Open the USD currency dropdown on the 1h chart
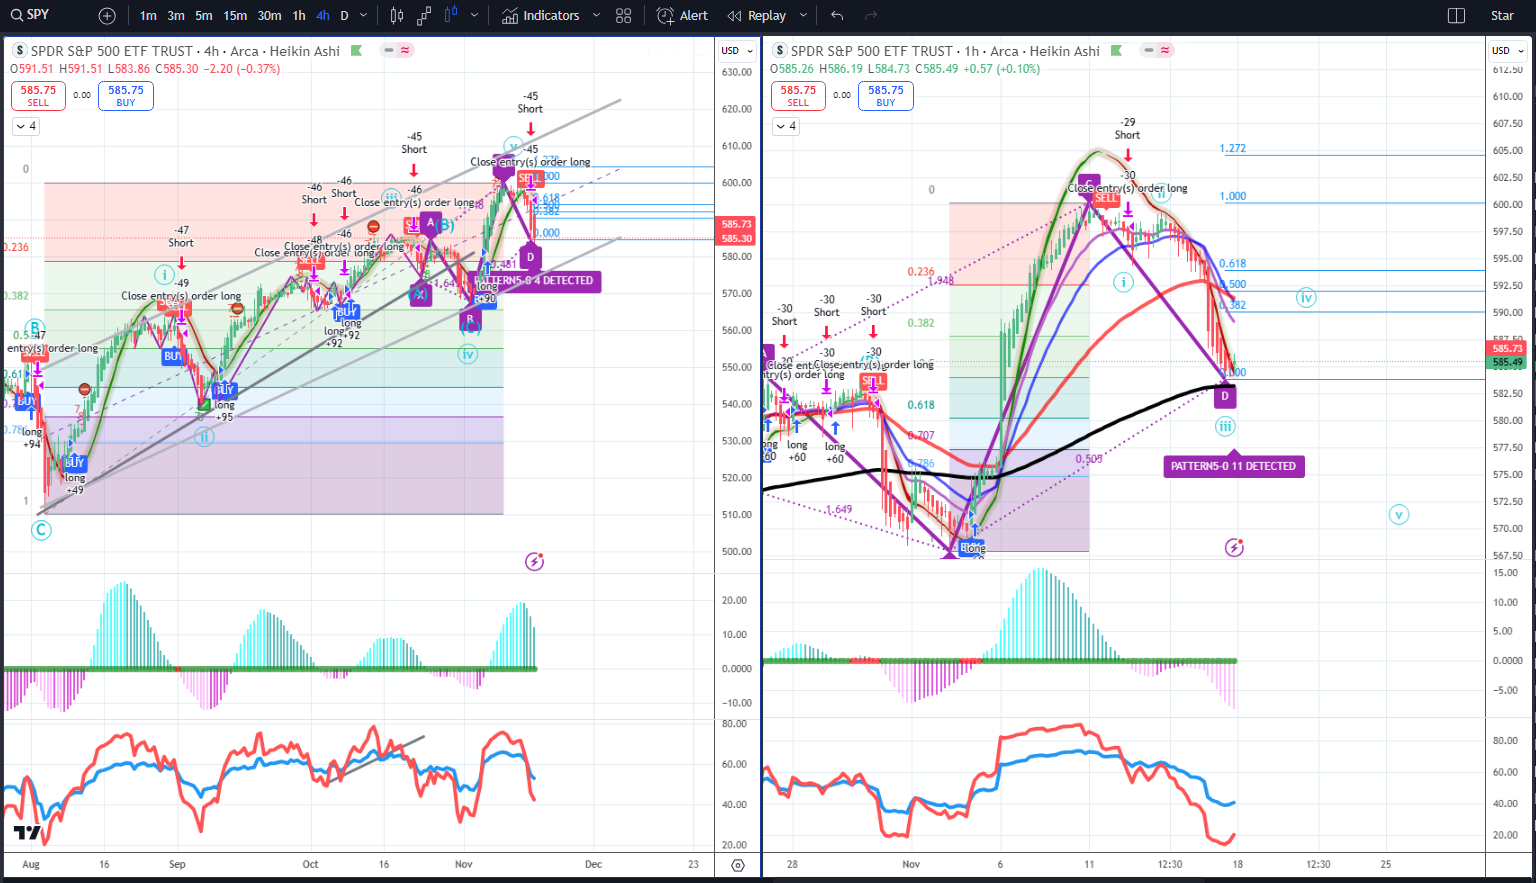The width and height of the screenshot is (1536, 883). coord(1507,50)
